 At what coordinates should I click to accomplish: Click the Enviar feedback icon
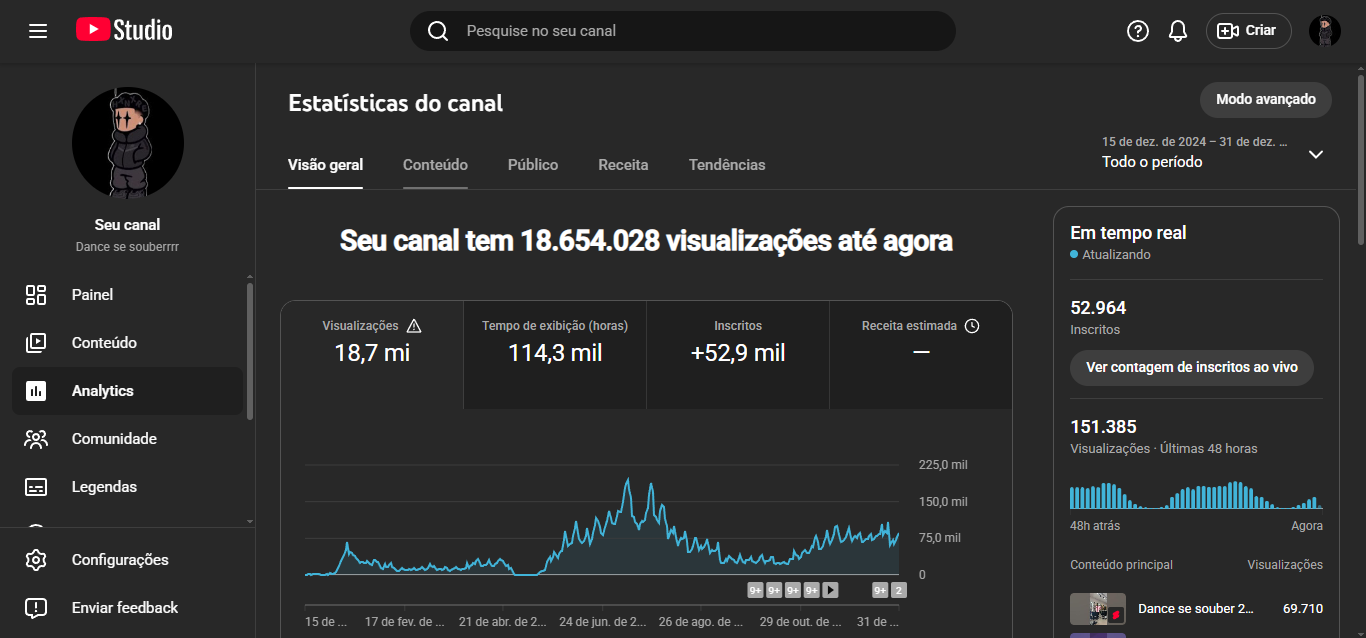[36, 608]
